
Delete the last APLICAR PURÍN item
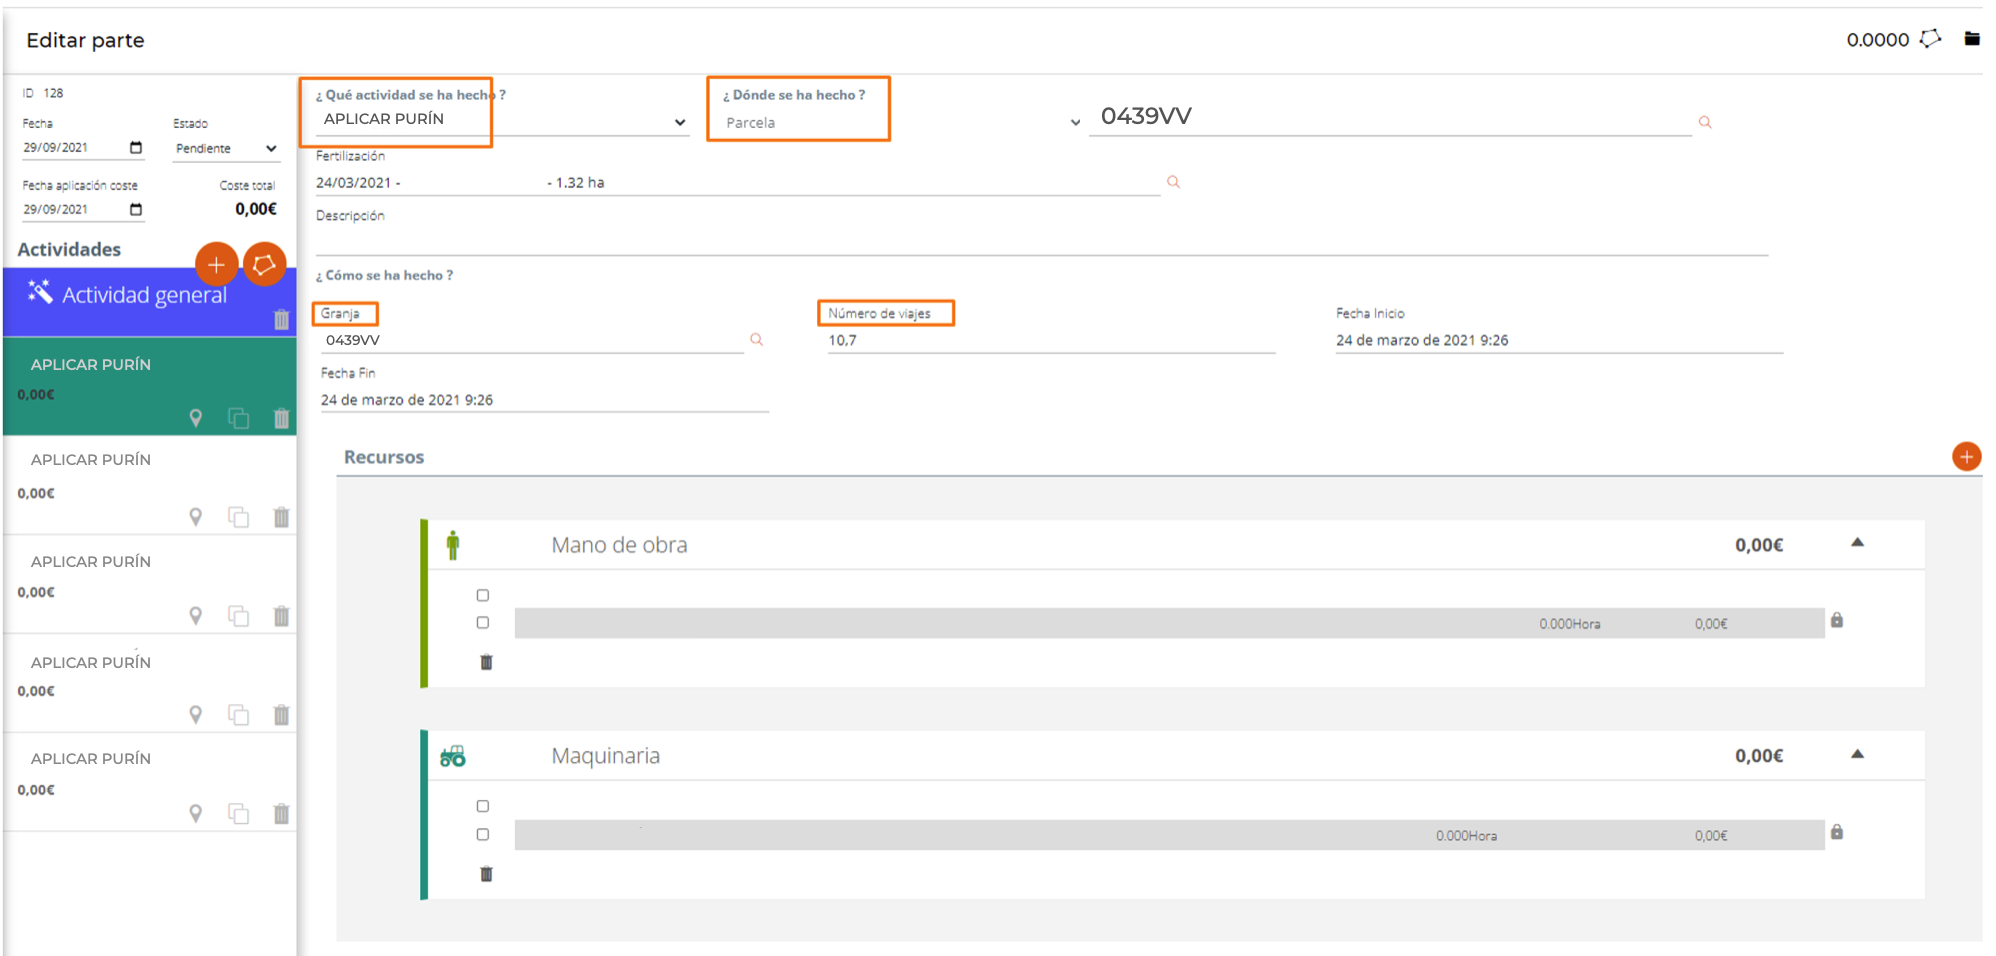coord(281,814)
